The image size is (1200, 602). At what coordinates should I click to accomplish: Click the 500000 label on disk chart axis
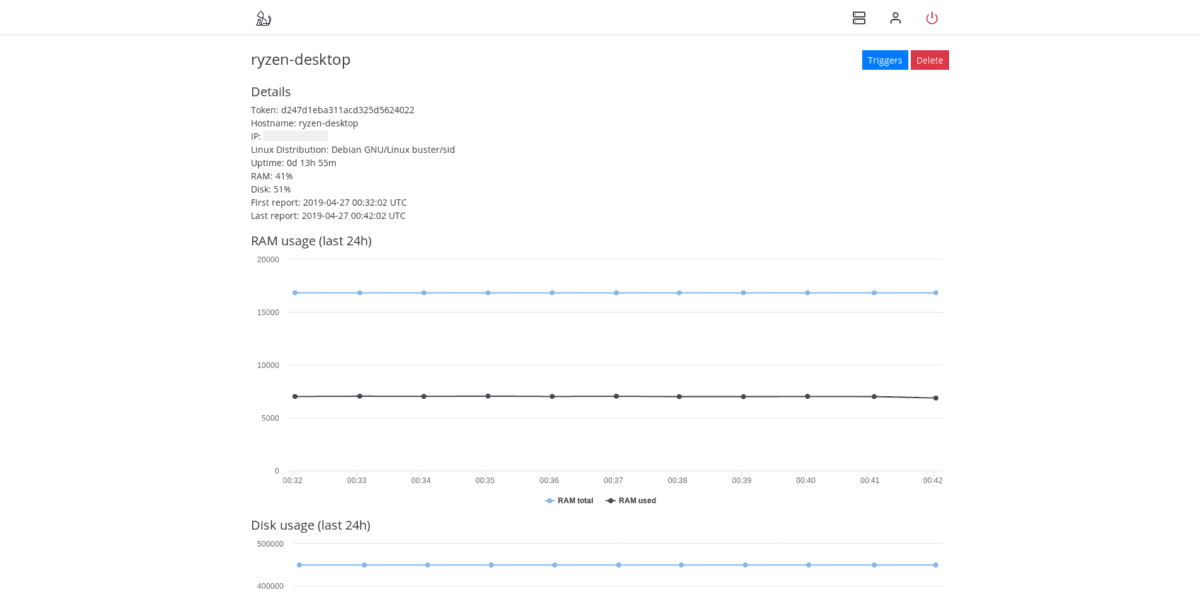tap(270, 544)
